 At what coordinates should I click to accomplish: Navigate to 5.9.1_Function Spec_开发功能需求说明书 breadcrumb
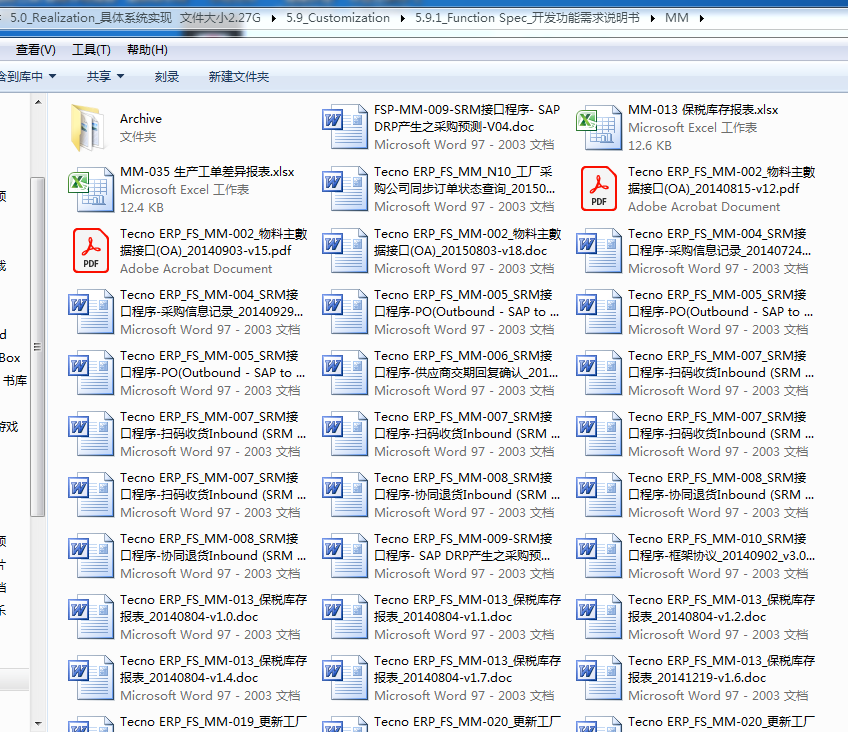point(527,18)
